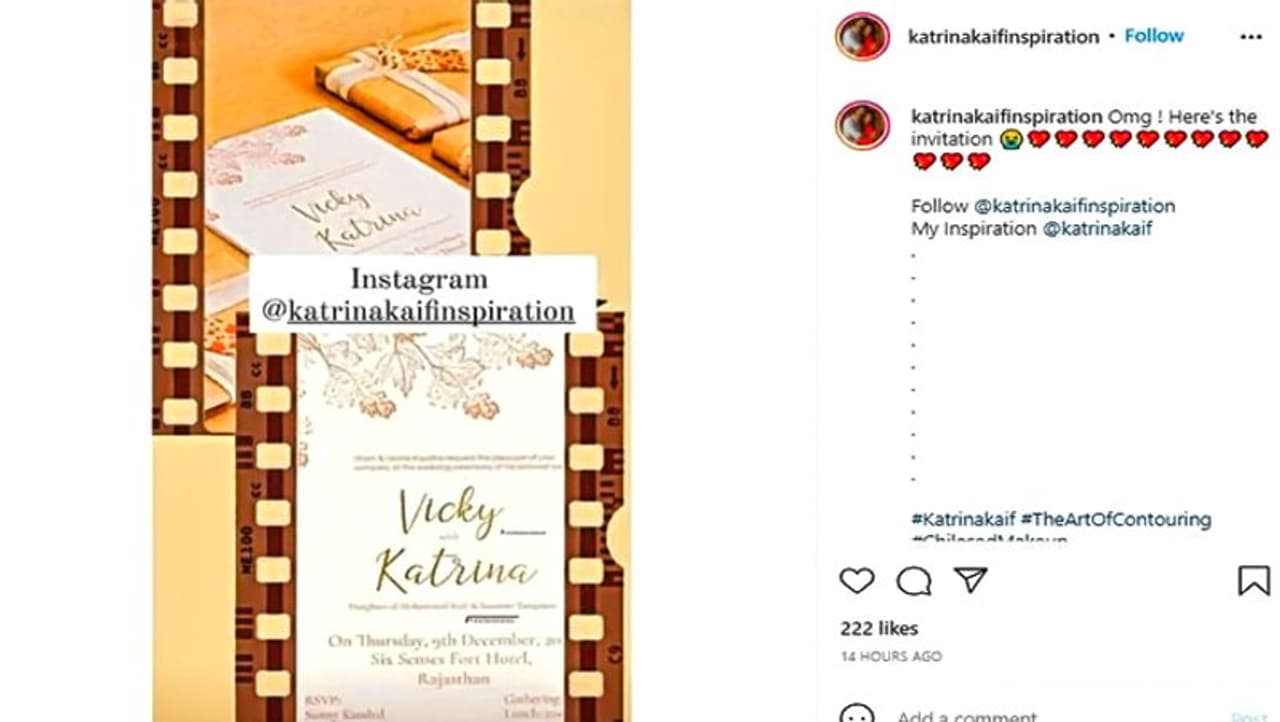Open the #Katrinakaif hashtag
The height and width of the screenshot is (722, 1280).
coord(963,520)
